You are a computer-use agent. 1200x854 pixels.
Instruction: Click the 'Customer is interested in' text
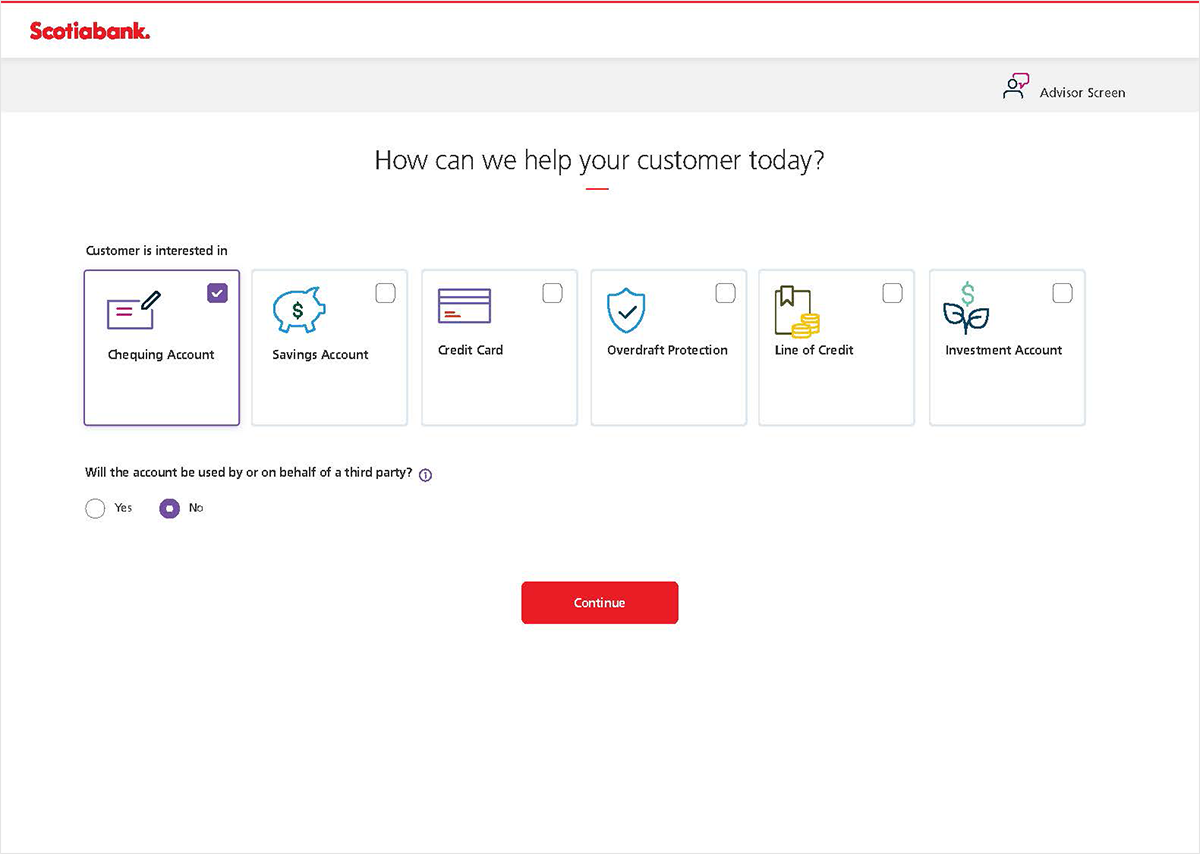tap(157, 250)
